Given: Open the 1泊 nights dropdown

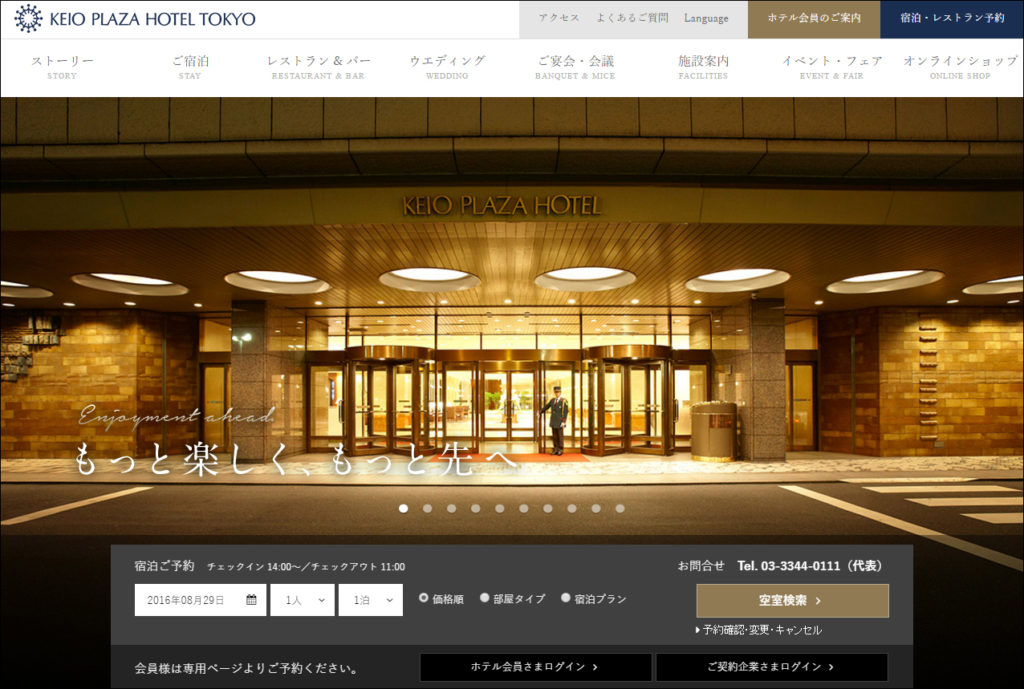Looking at the screenshot, I should point(369,600).
